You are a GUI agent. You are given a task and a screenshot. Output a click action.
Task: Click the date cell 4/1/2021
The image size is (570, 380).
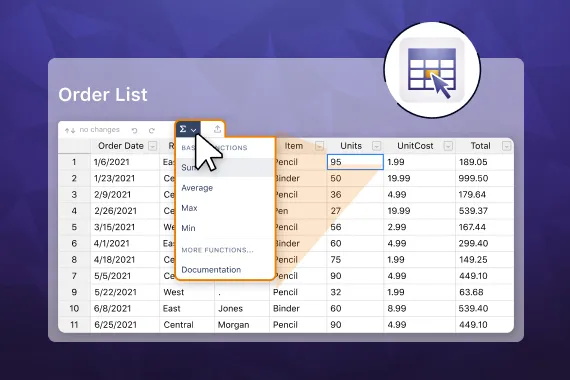125,243
